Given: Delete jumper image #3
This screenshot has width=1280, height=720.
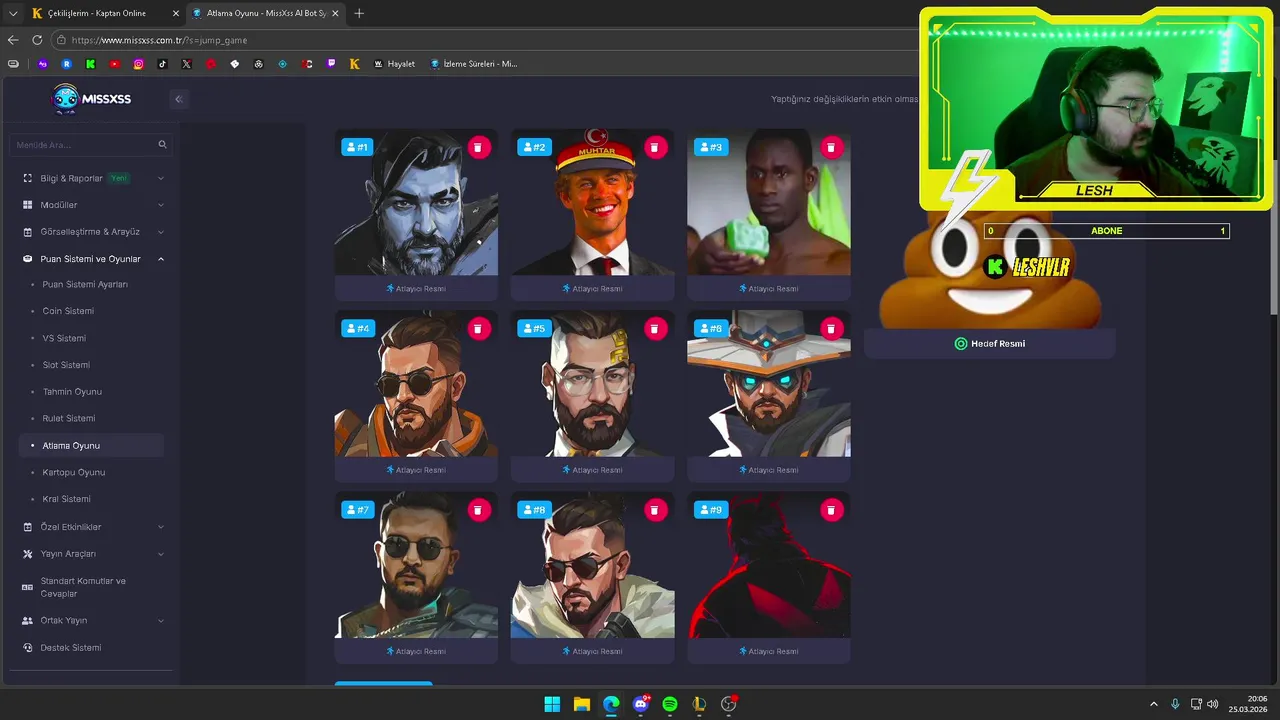Looking at the screenshot, I should tap(831, 147).
